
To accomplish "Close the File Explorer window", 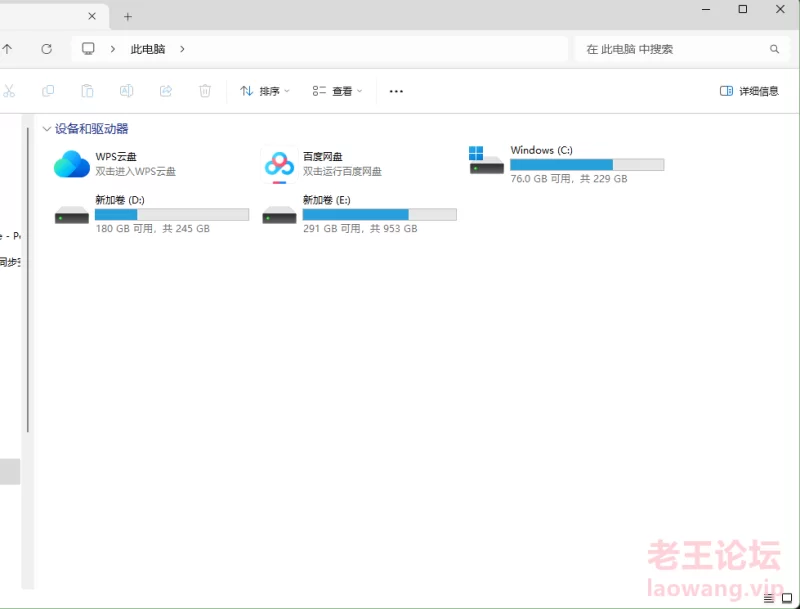I will click(x=780, y=9).
